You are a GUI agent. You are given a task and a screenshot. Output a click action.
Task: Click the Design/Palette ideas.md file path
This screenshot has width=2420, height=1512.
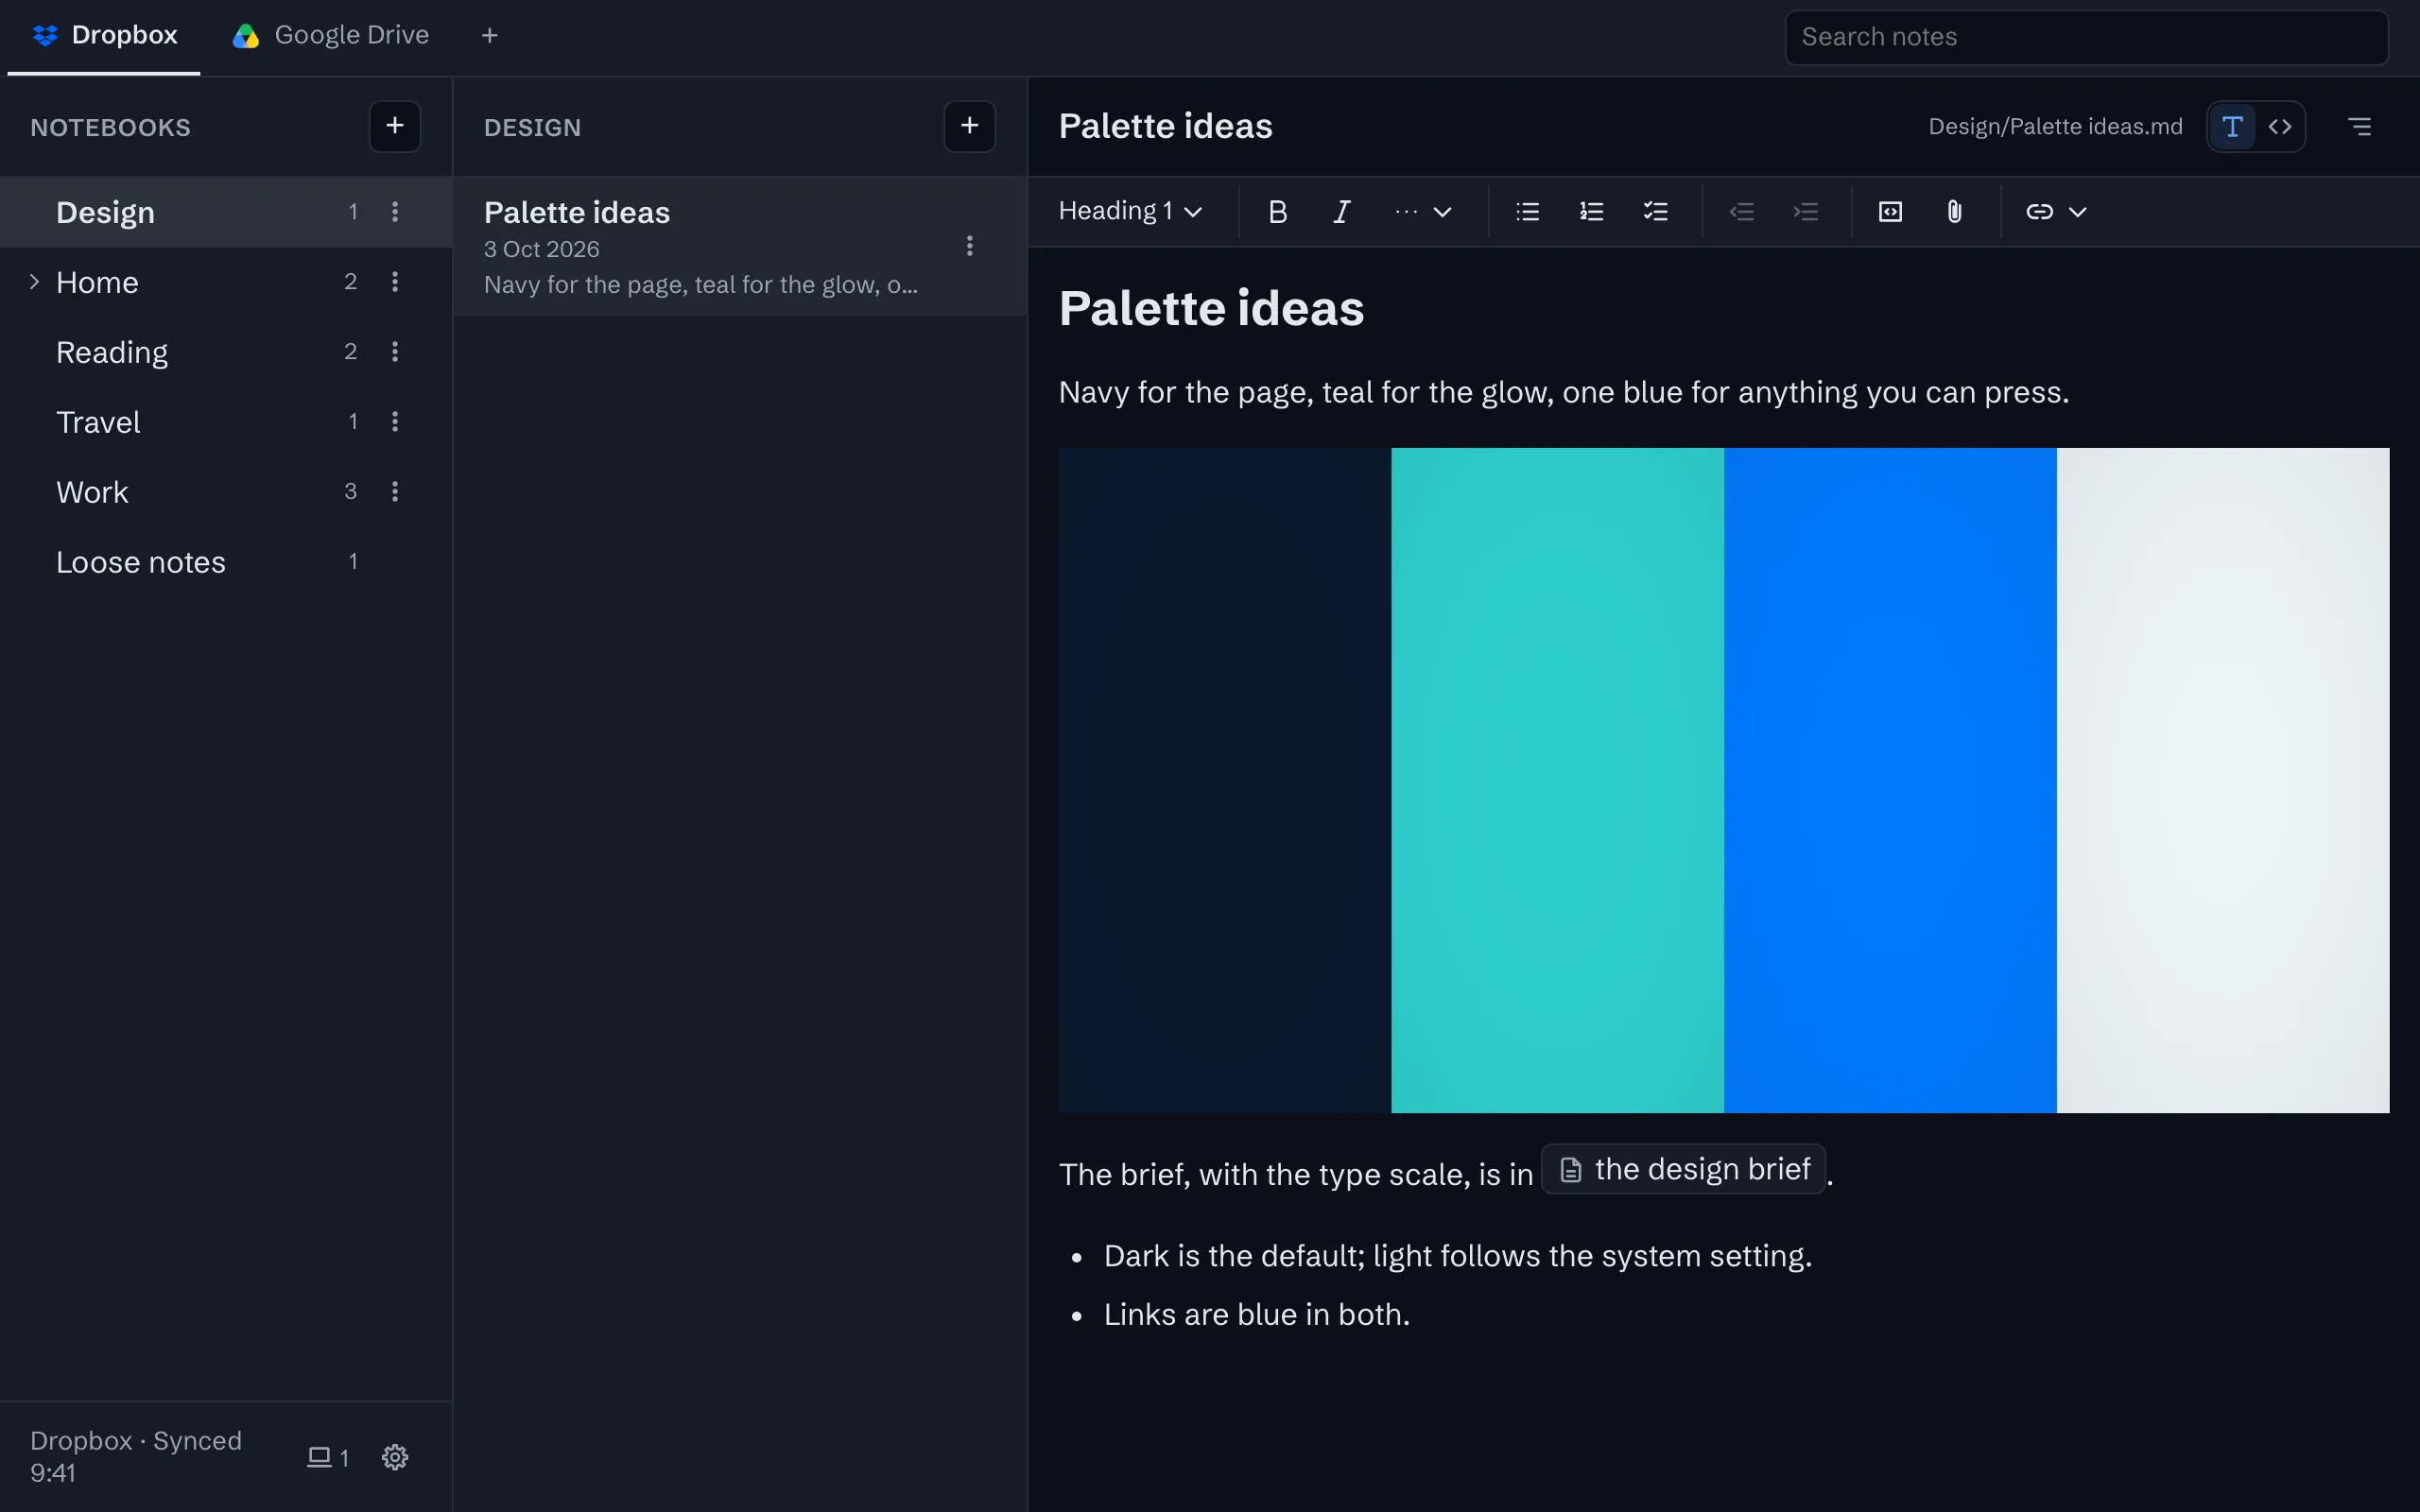[2055, 127]
